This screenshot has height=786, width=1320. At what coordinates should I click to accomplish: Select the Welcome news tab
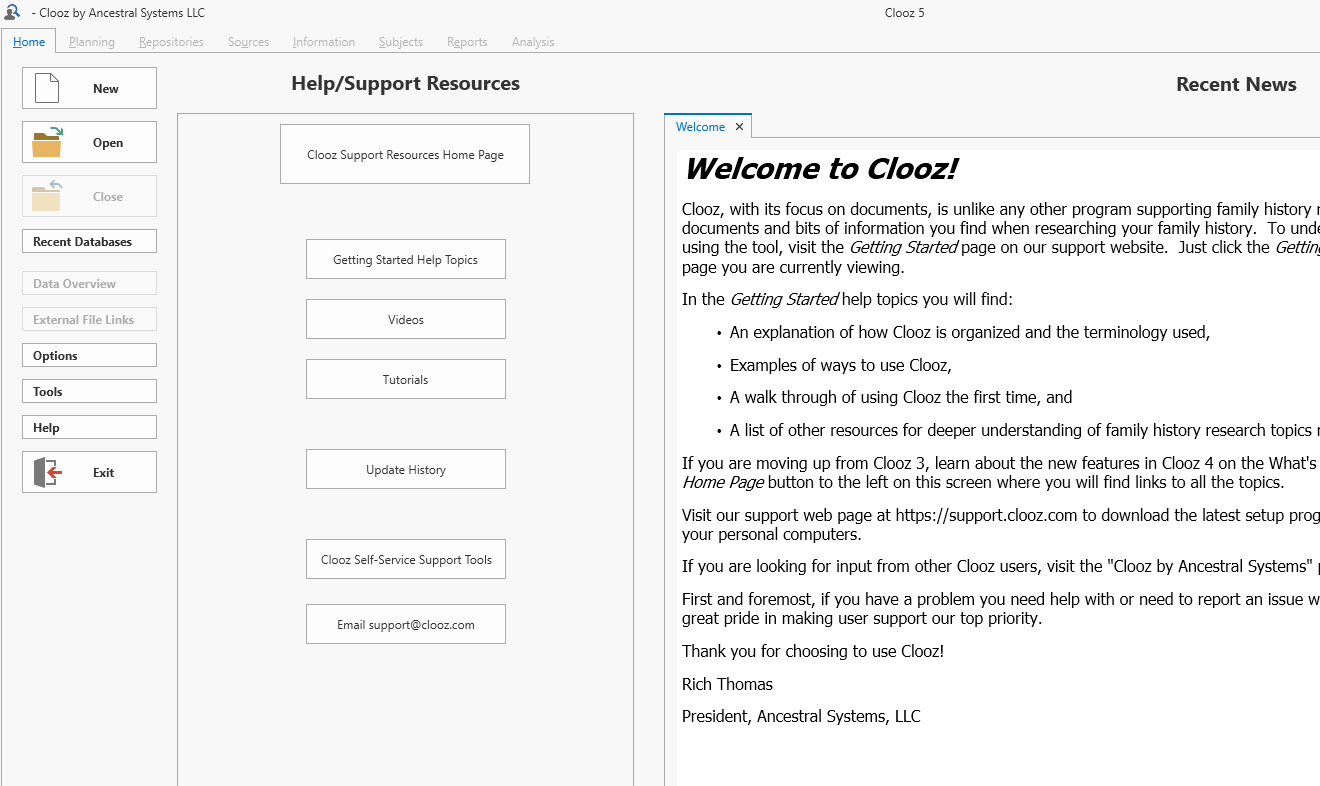(x=700, y=127)
